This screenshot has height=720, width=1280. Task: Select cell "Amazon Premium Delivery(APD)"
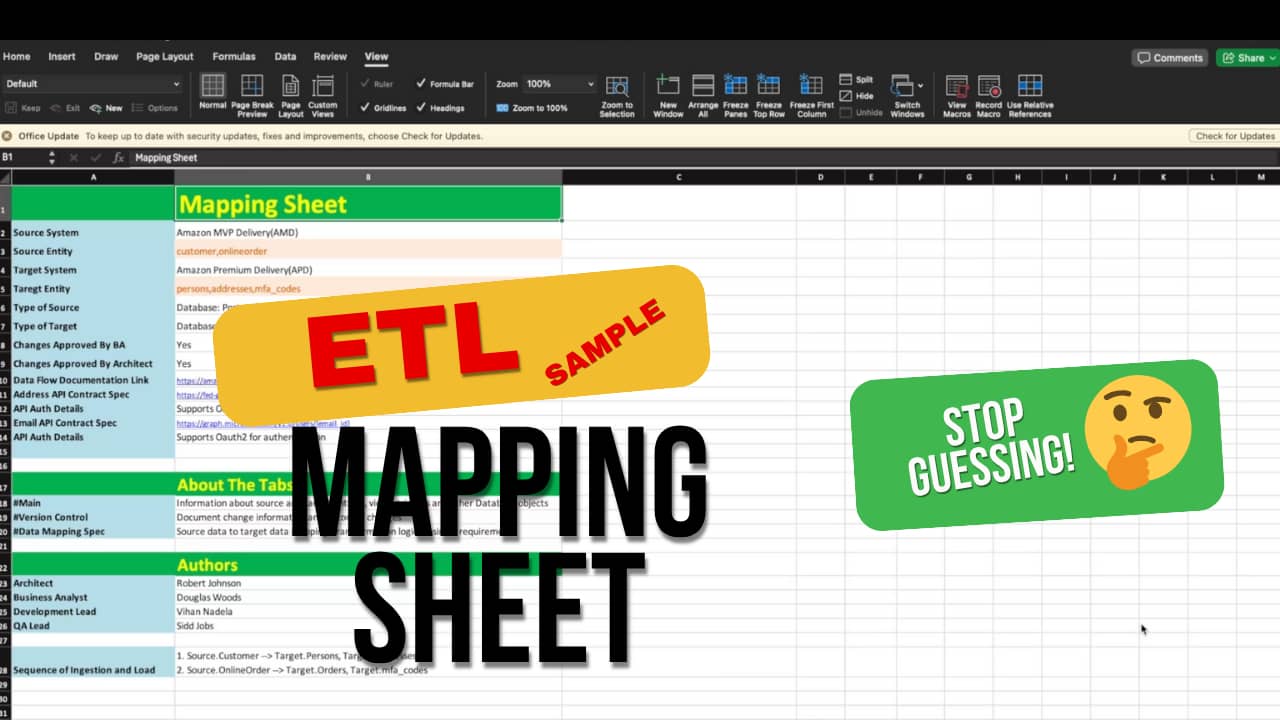[368, 270]
